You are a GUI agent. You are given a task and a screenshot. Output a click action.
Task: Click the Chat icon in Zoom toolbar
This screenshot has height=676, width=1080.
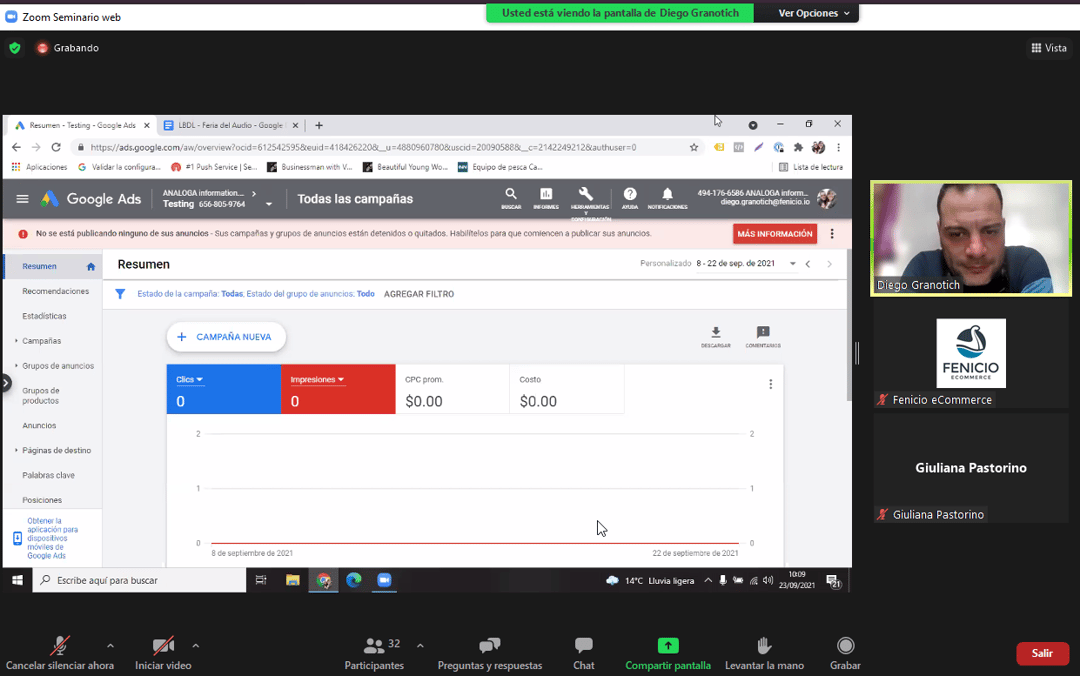pos(584,646)
